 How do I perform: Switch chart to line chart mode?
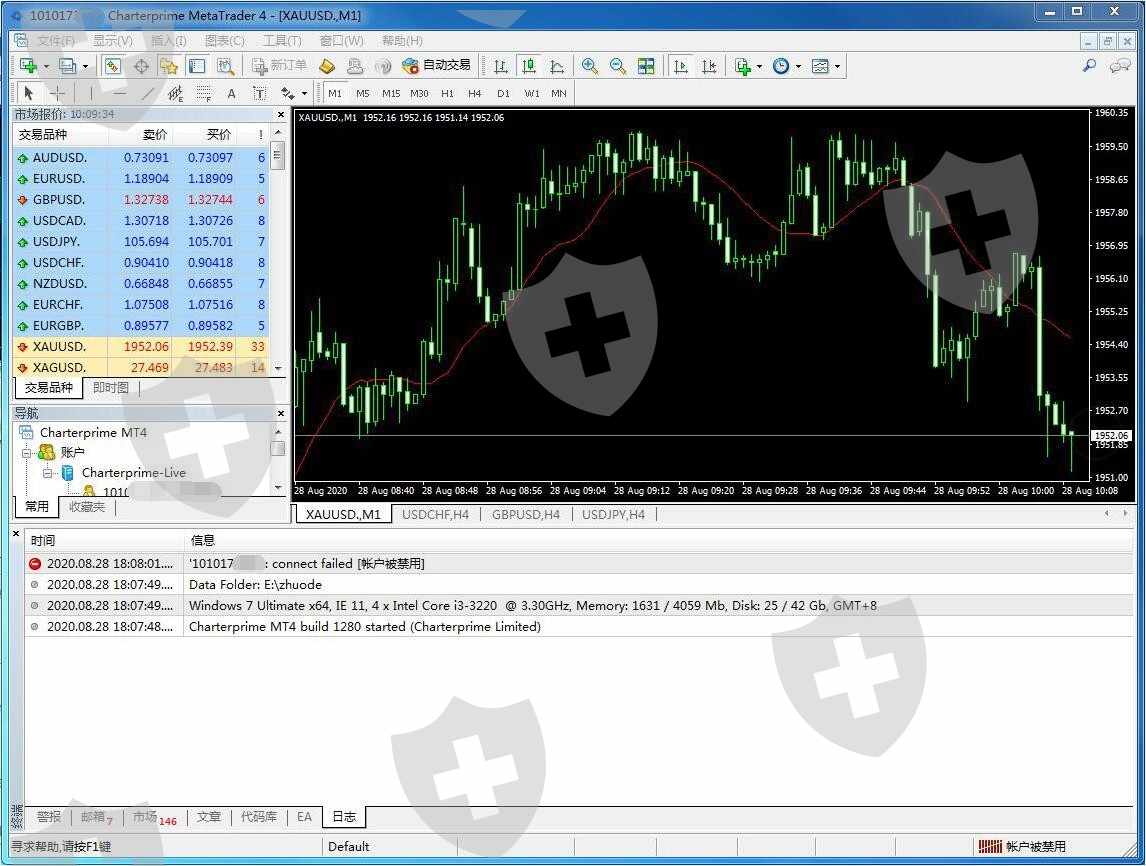(x=556, y=66)
